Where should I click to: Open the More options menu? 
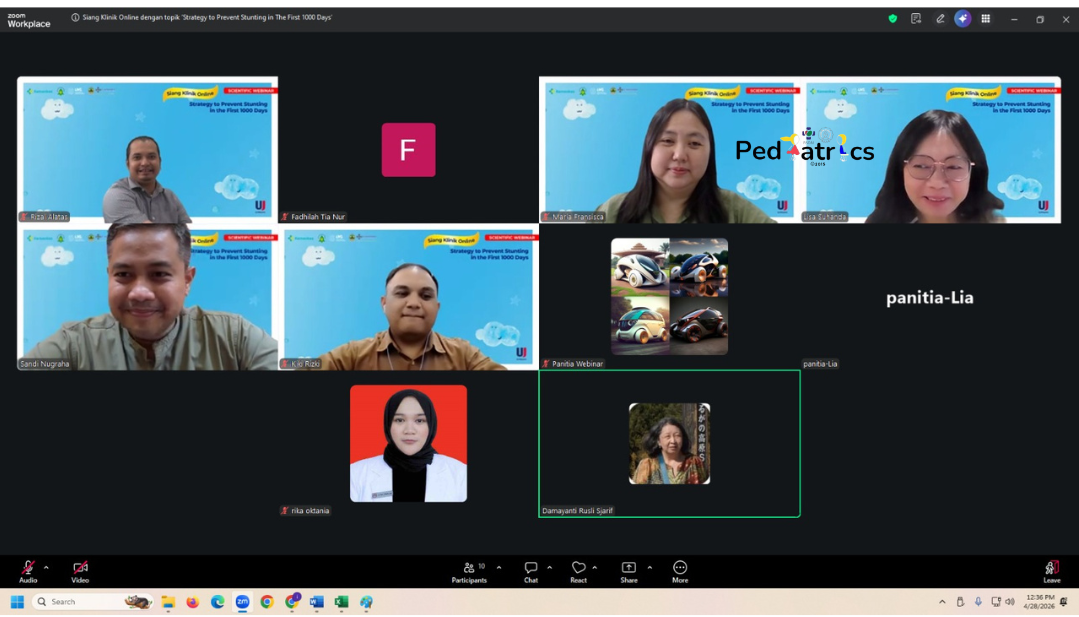click(x=680, y=570)
